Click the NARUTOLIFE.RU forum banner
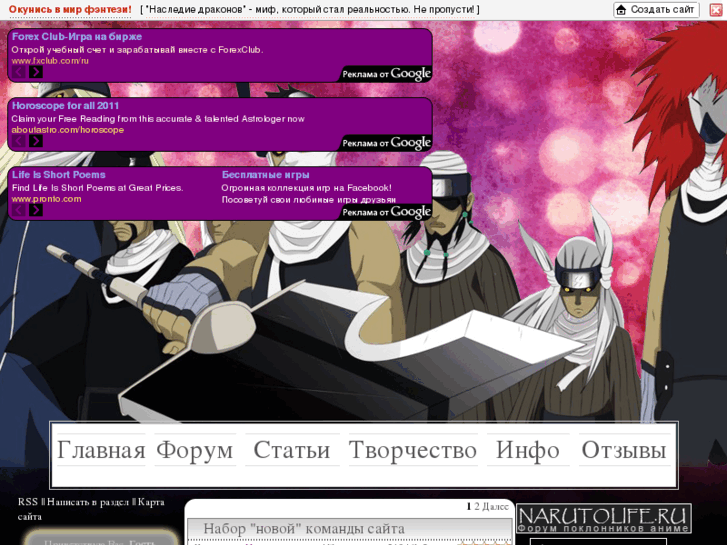Screen dimensions: 727x545 point(604,519)
